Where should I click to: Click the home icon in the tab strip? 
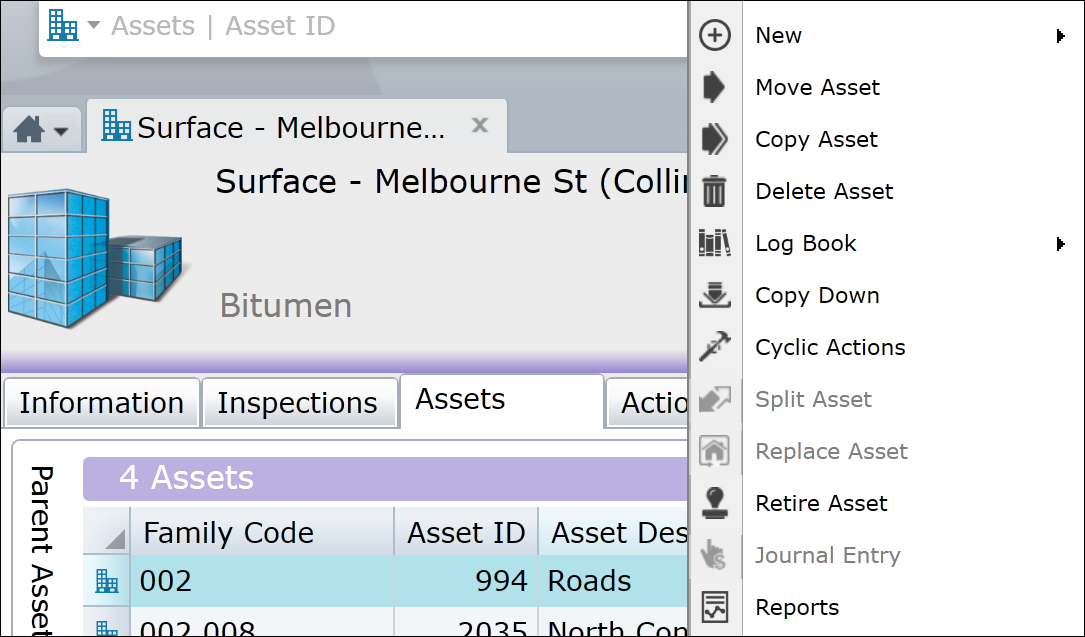click(29, 129)
